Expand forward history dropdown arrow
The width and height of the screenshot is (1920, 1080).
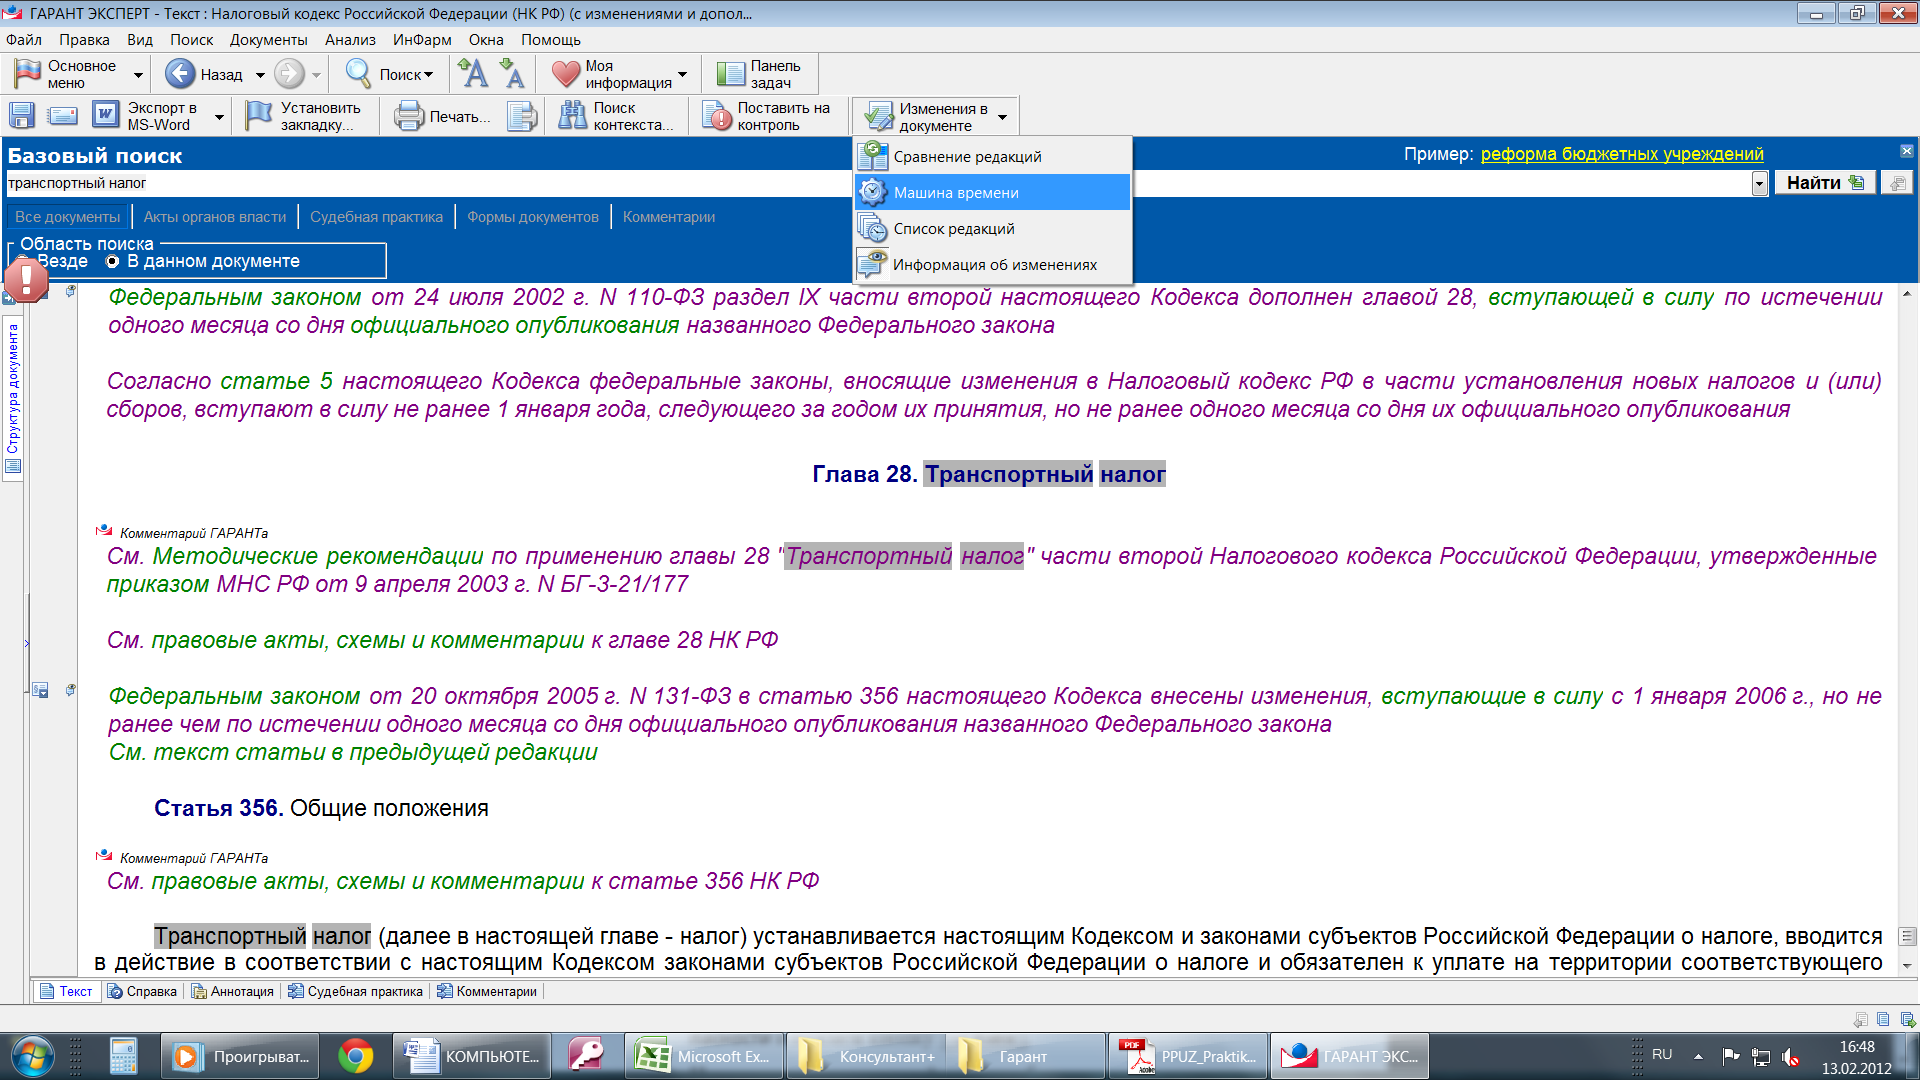coord(316,75)
